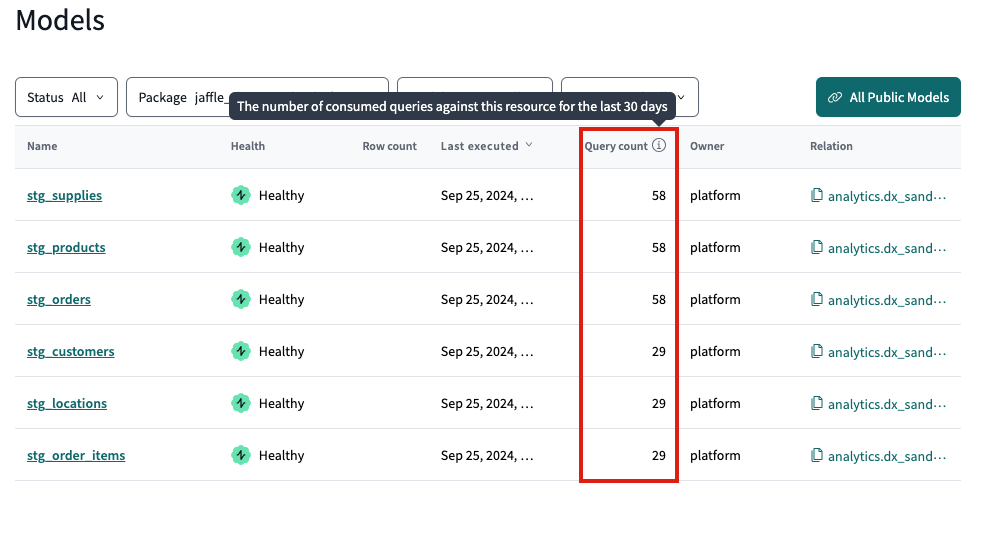Click link icon in All Public Models button
This screenshot has width=989, height=536.
(835, 98)
